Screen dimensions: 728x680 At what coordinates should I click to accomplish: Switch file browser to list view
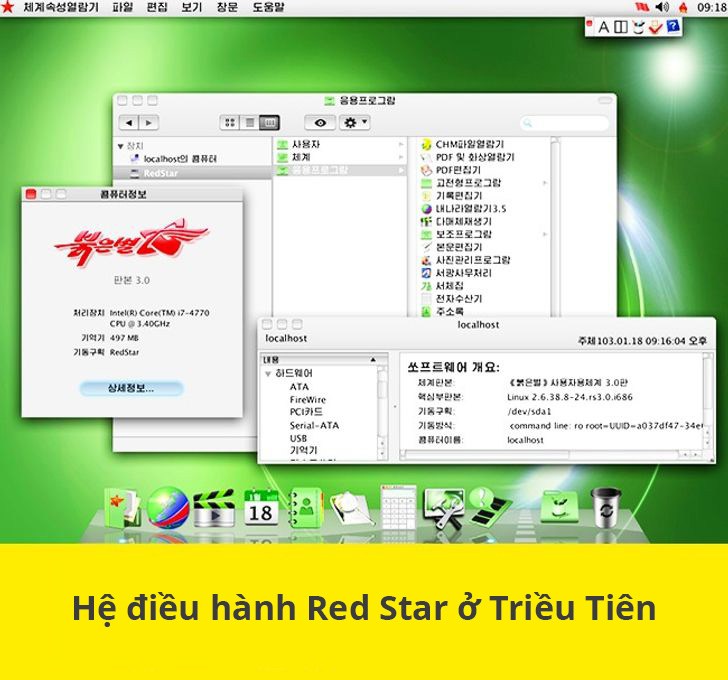pos(249,123)
